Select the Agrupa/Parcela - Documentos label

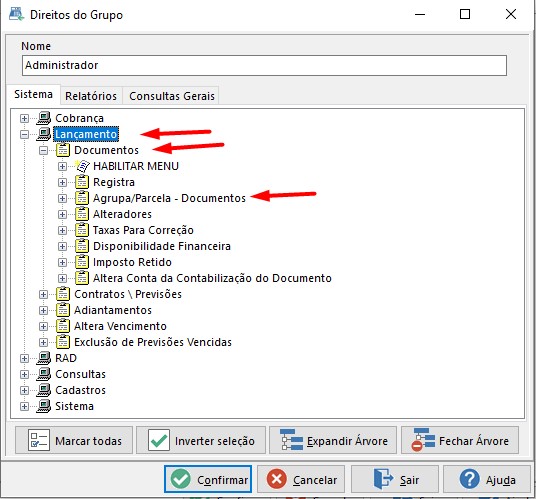pos(169,198)
